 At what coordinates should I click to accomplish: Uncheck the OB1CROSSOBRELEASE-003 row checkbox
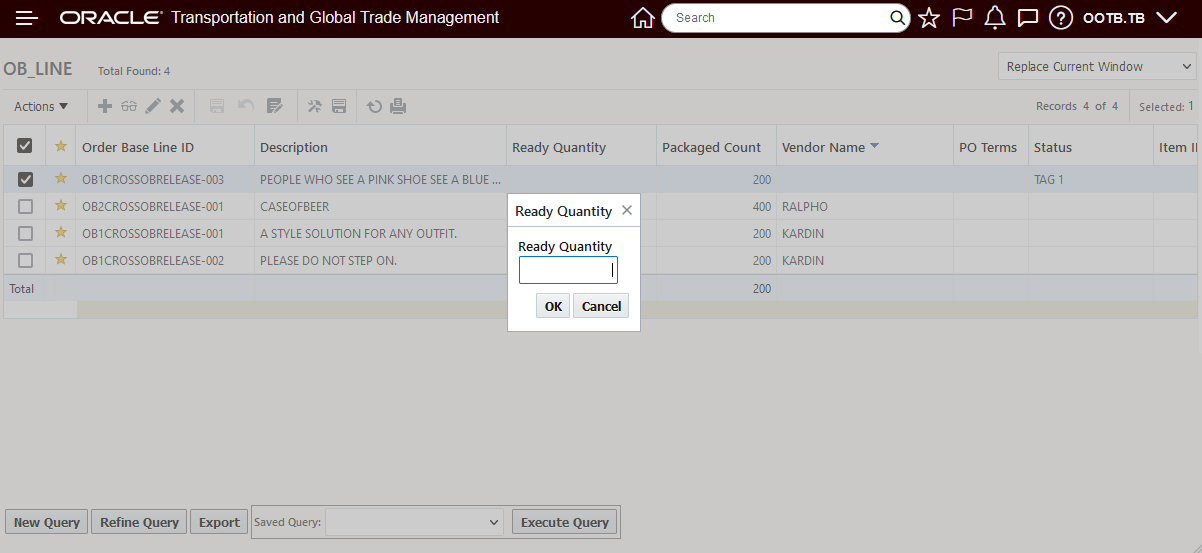pos(25,180)
